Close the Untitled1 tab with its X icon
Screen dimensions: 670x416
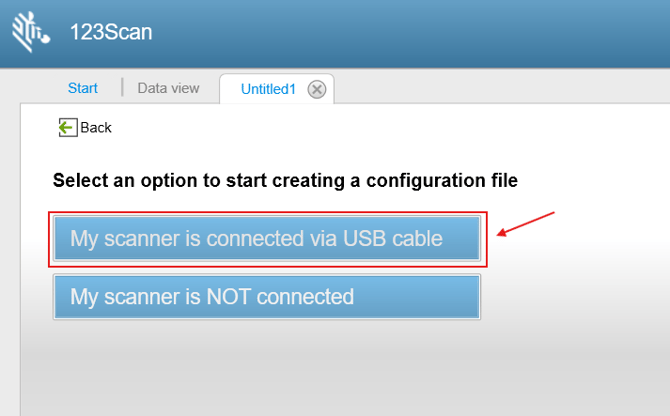click(x=317, y=89)
